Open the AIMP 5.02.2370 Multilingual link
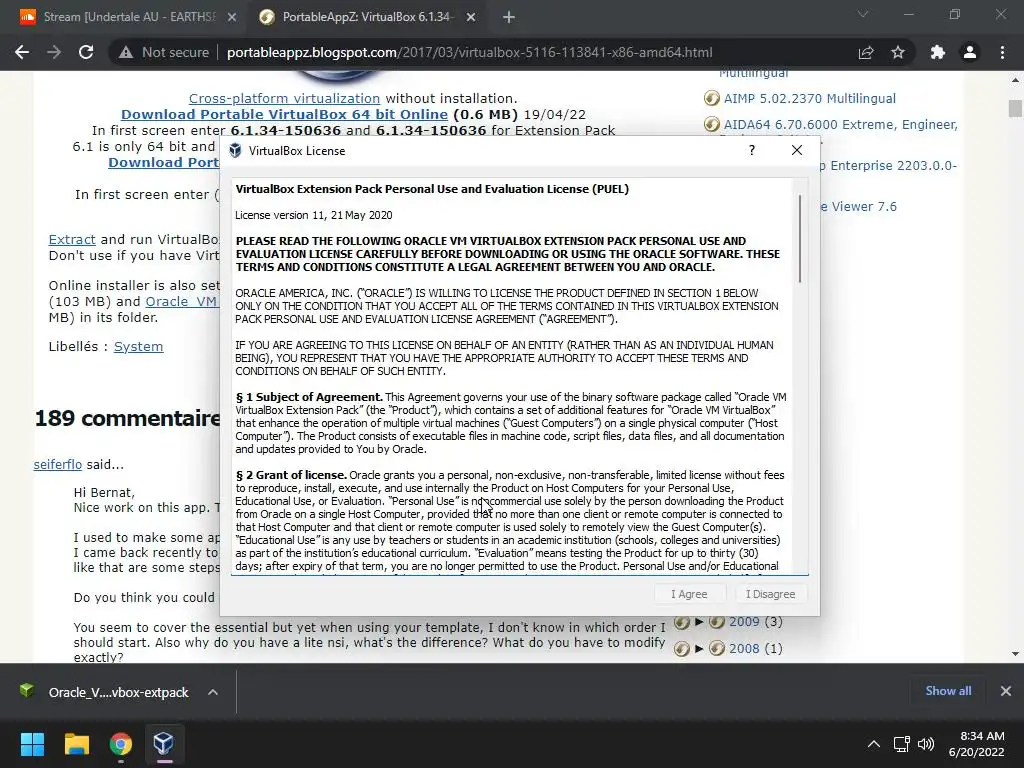 810,99
